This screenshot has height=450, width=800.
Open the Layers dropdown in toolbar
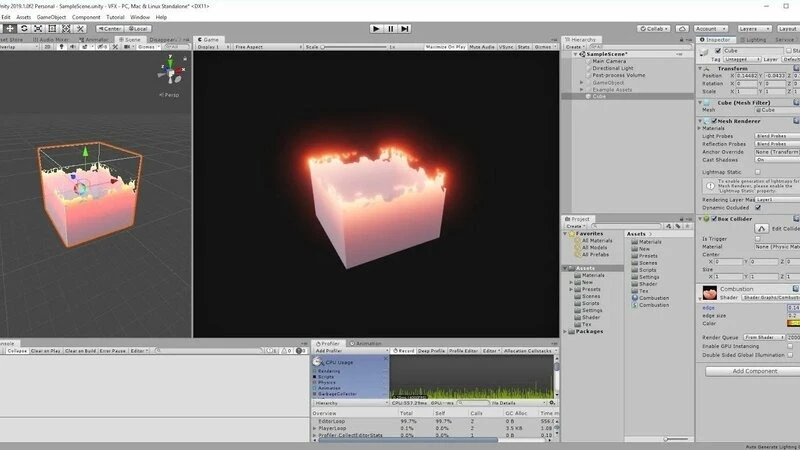(755, 29)
